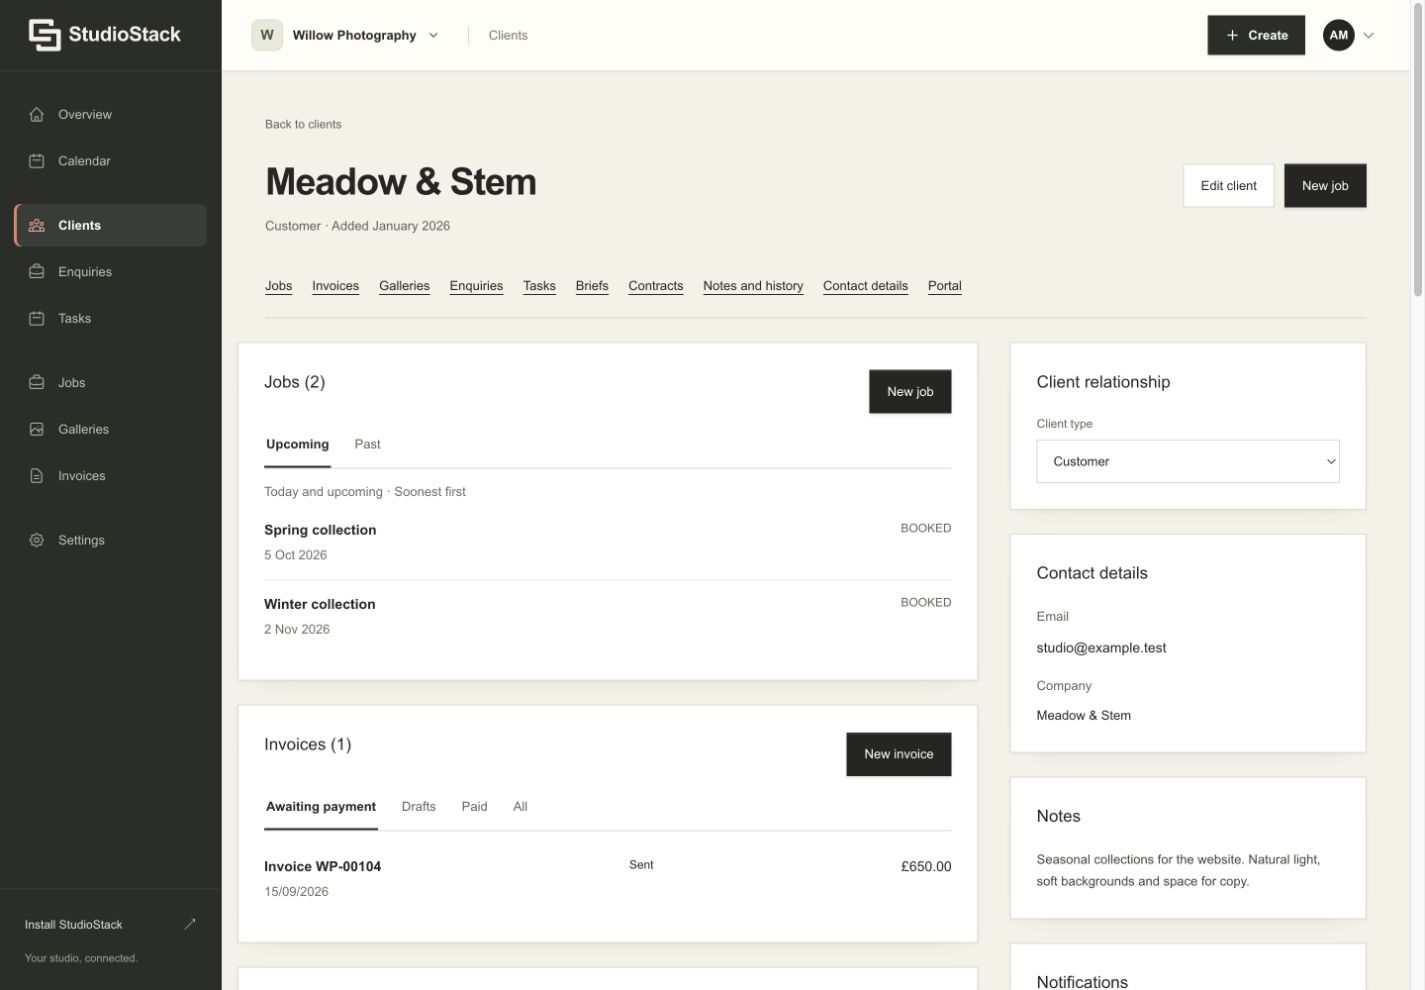The image size is (1425, 990).
Task: Click the Clients breadcrumb in the header
Action: 508,35
